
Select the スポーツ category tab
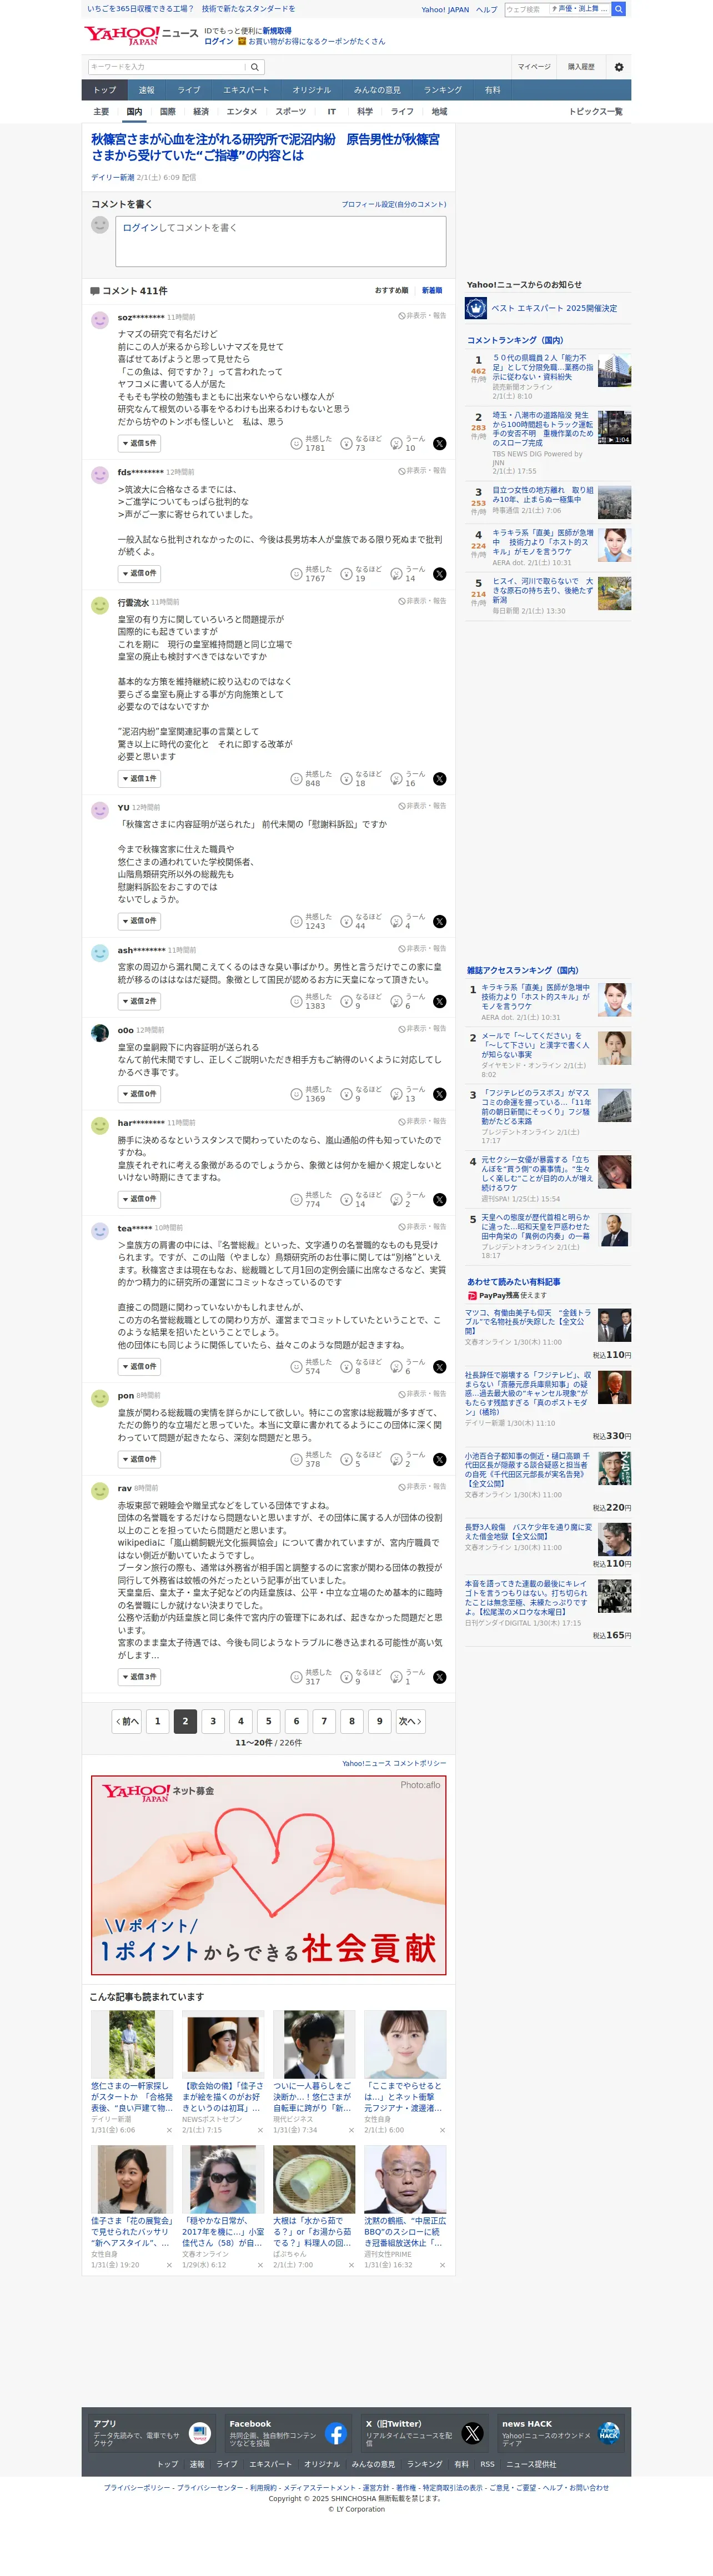point(291,112)
